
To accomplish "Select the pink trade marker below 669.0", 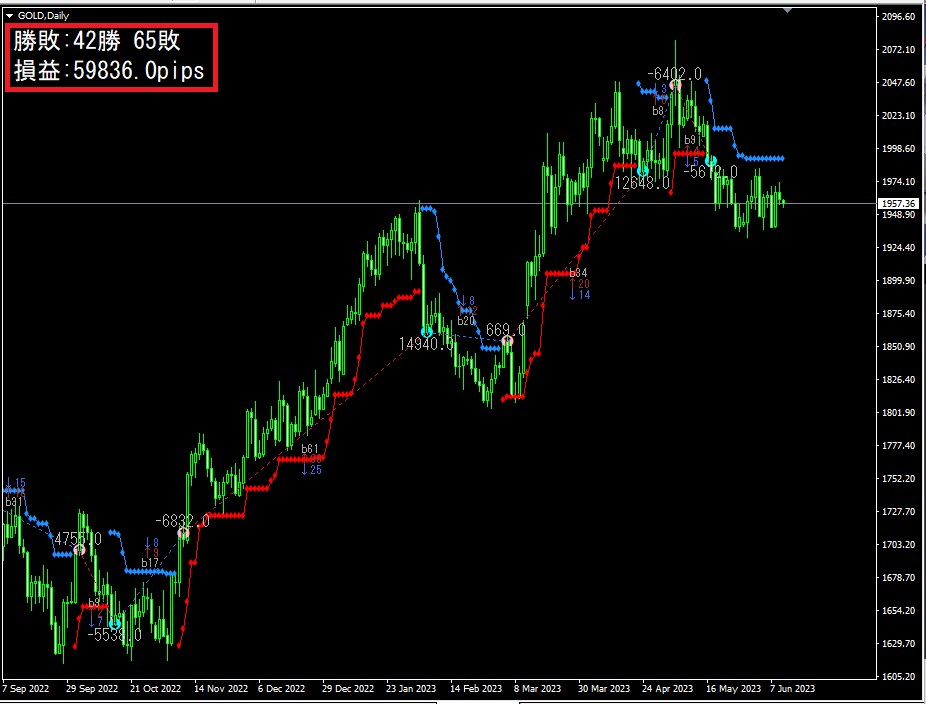I will [507, 341].
